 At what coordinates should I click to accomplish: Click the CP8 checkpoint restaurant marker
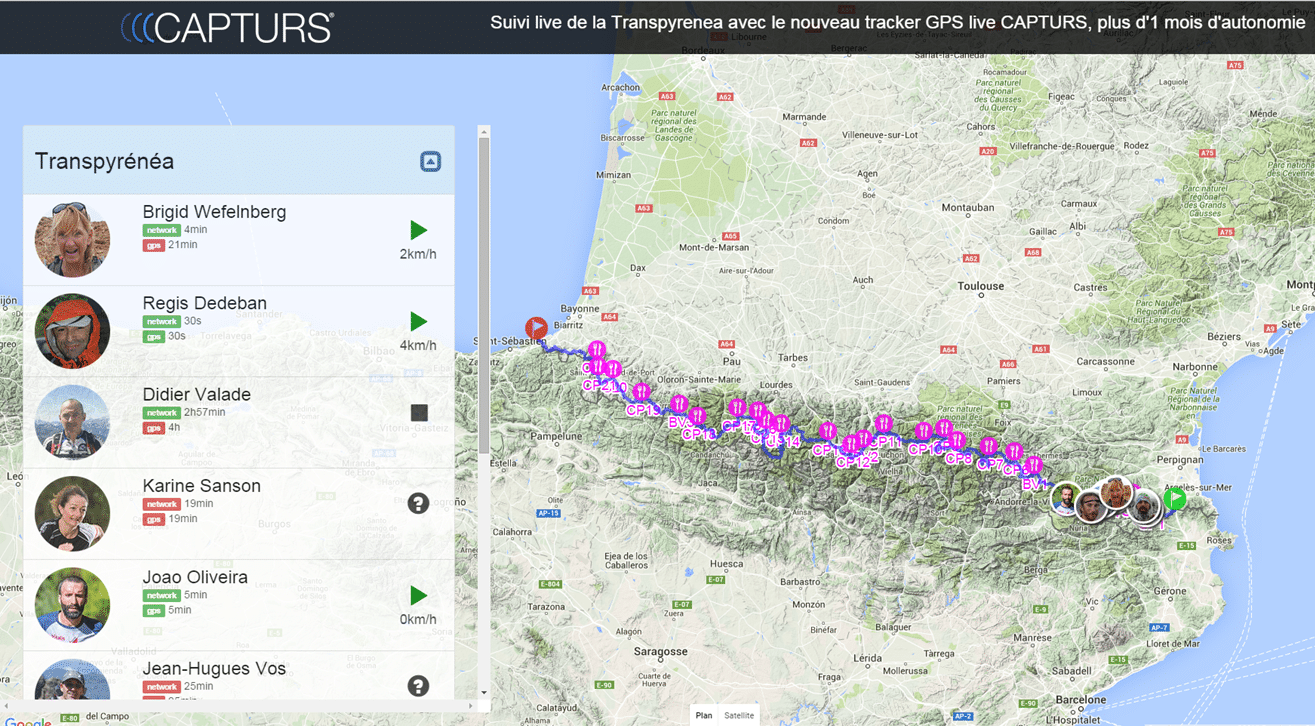pyautogui.click(x=958, y=438)
